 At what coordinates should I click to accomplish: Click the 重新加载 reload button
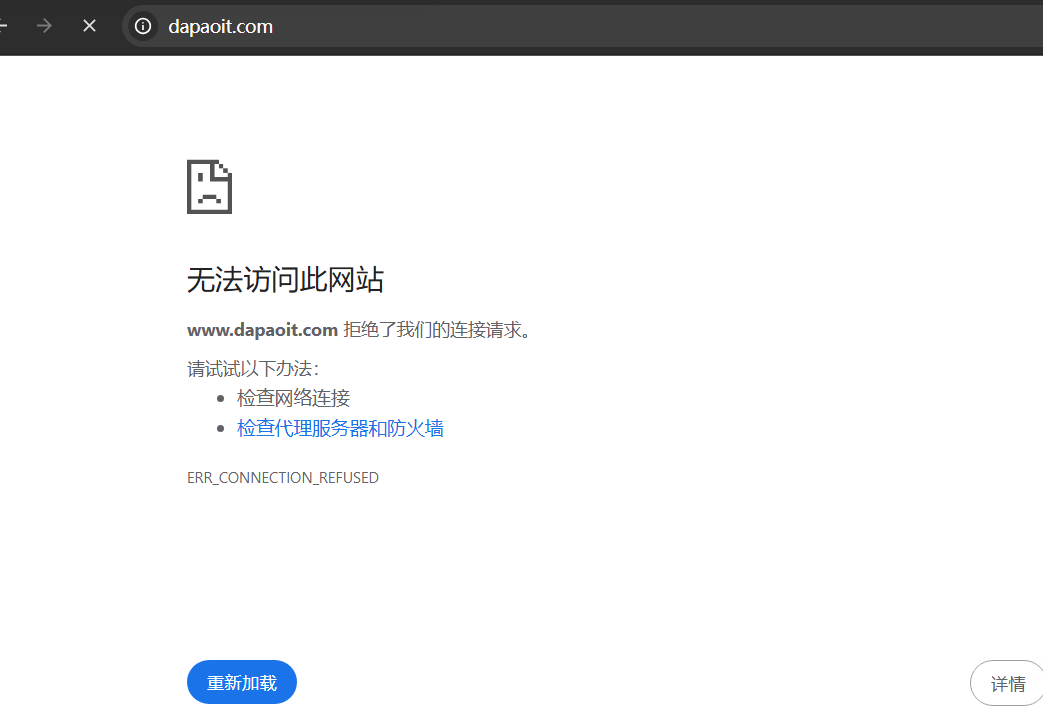coord(241,682)
